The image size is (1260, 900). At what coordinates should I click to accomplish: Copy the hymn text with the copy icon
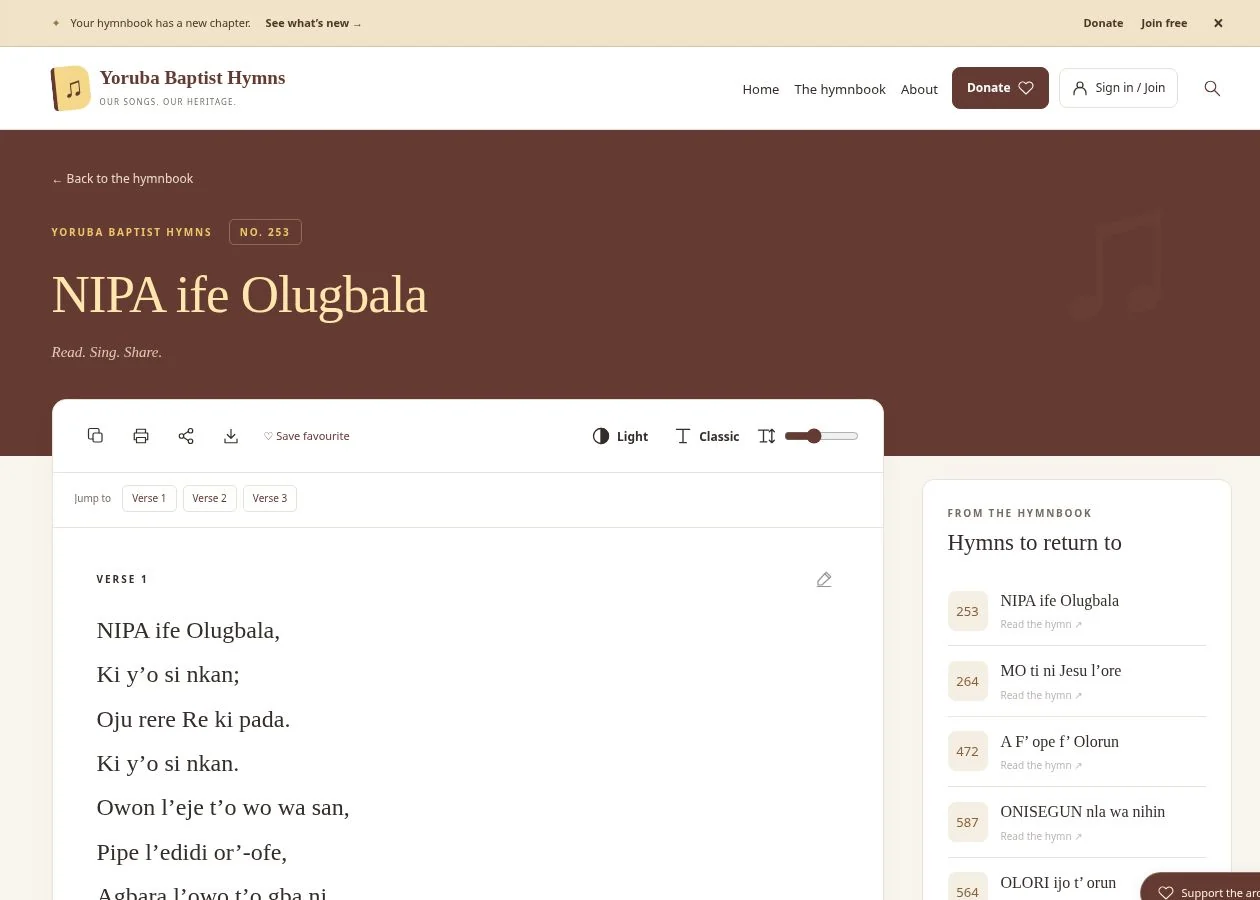click(95, 436)
